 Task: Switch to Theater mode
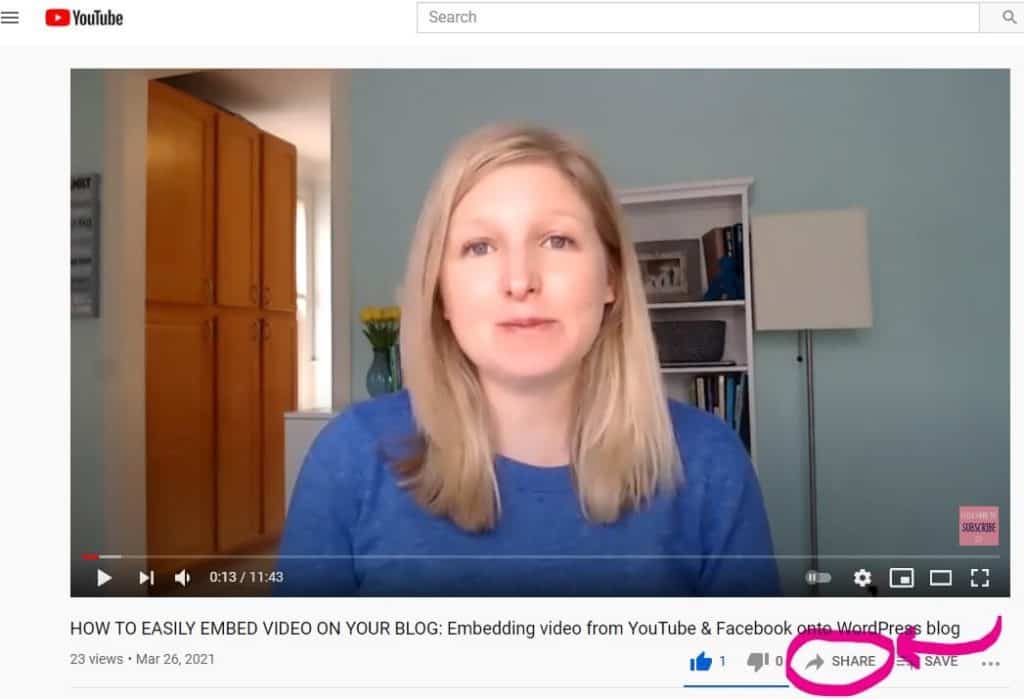[x=938, y=577]
